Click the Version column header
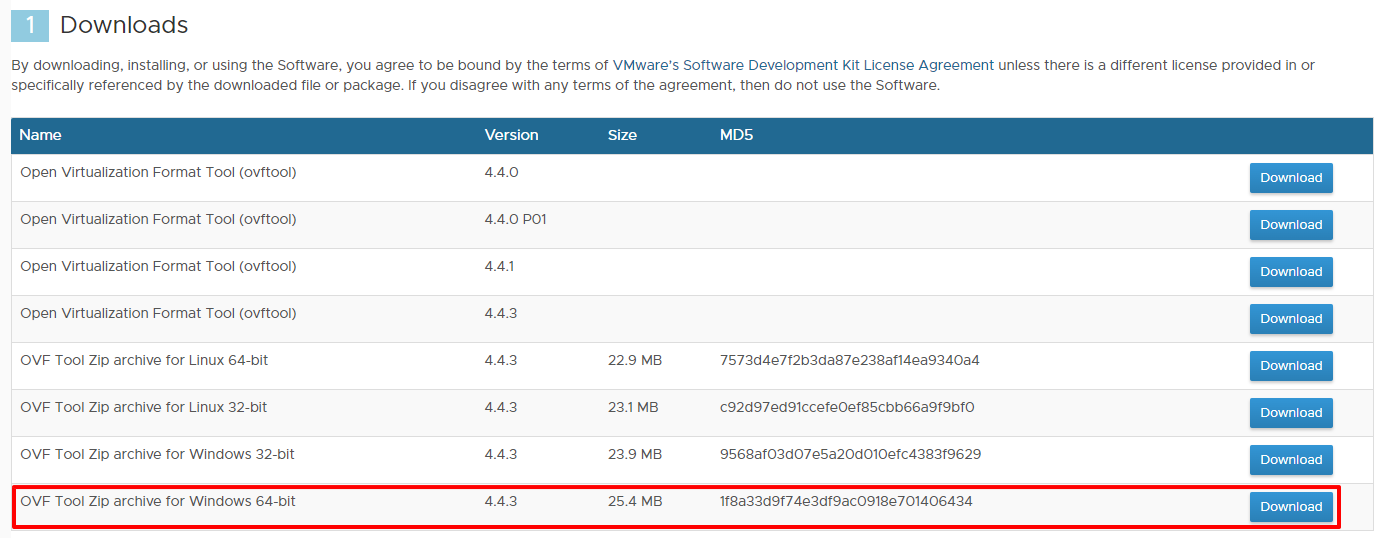This screenshot has width=1384, height=538. [512, 135]
